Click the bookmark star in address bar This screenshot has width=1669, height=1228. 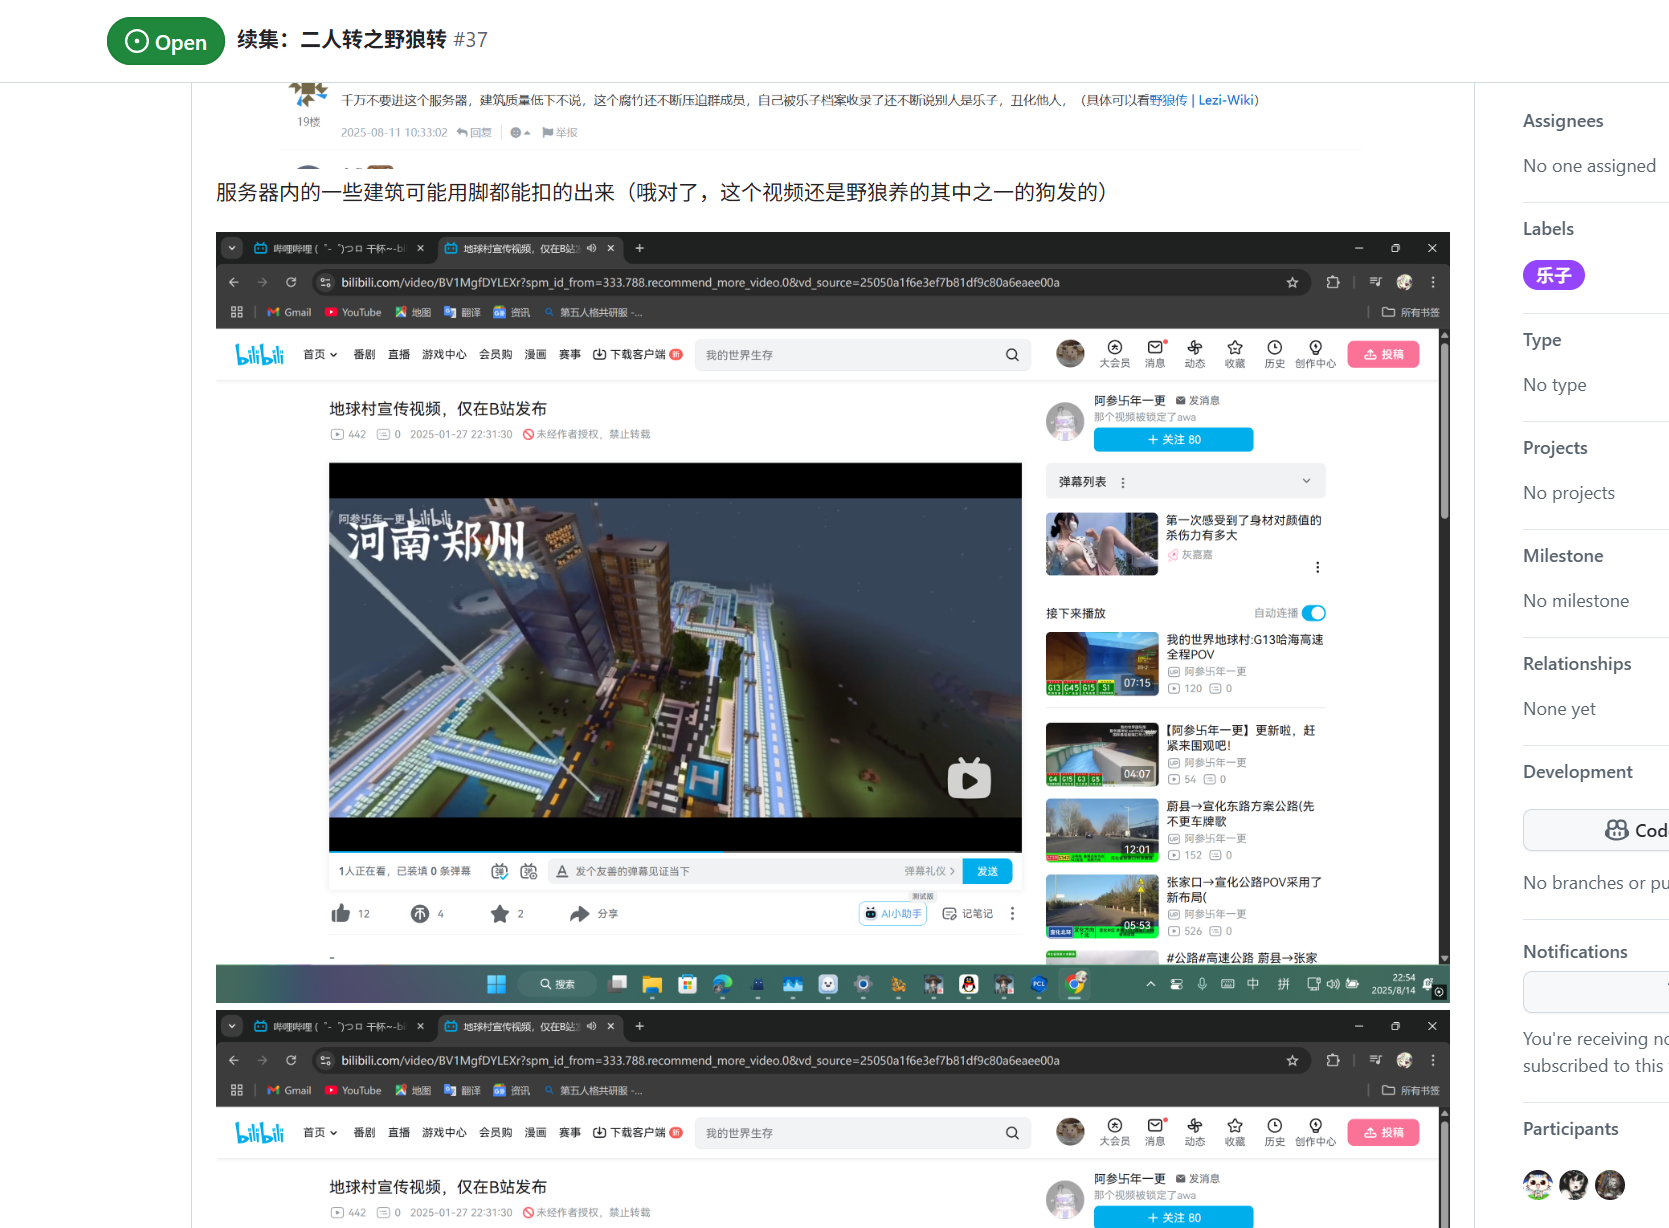coord(1292,283)
